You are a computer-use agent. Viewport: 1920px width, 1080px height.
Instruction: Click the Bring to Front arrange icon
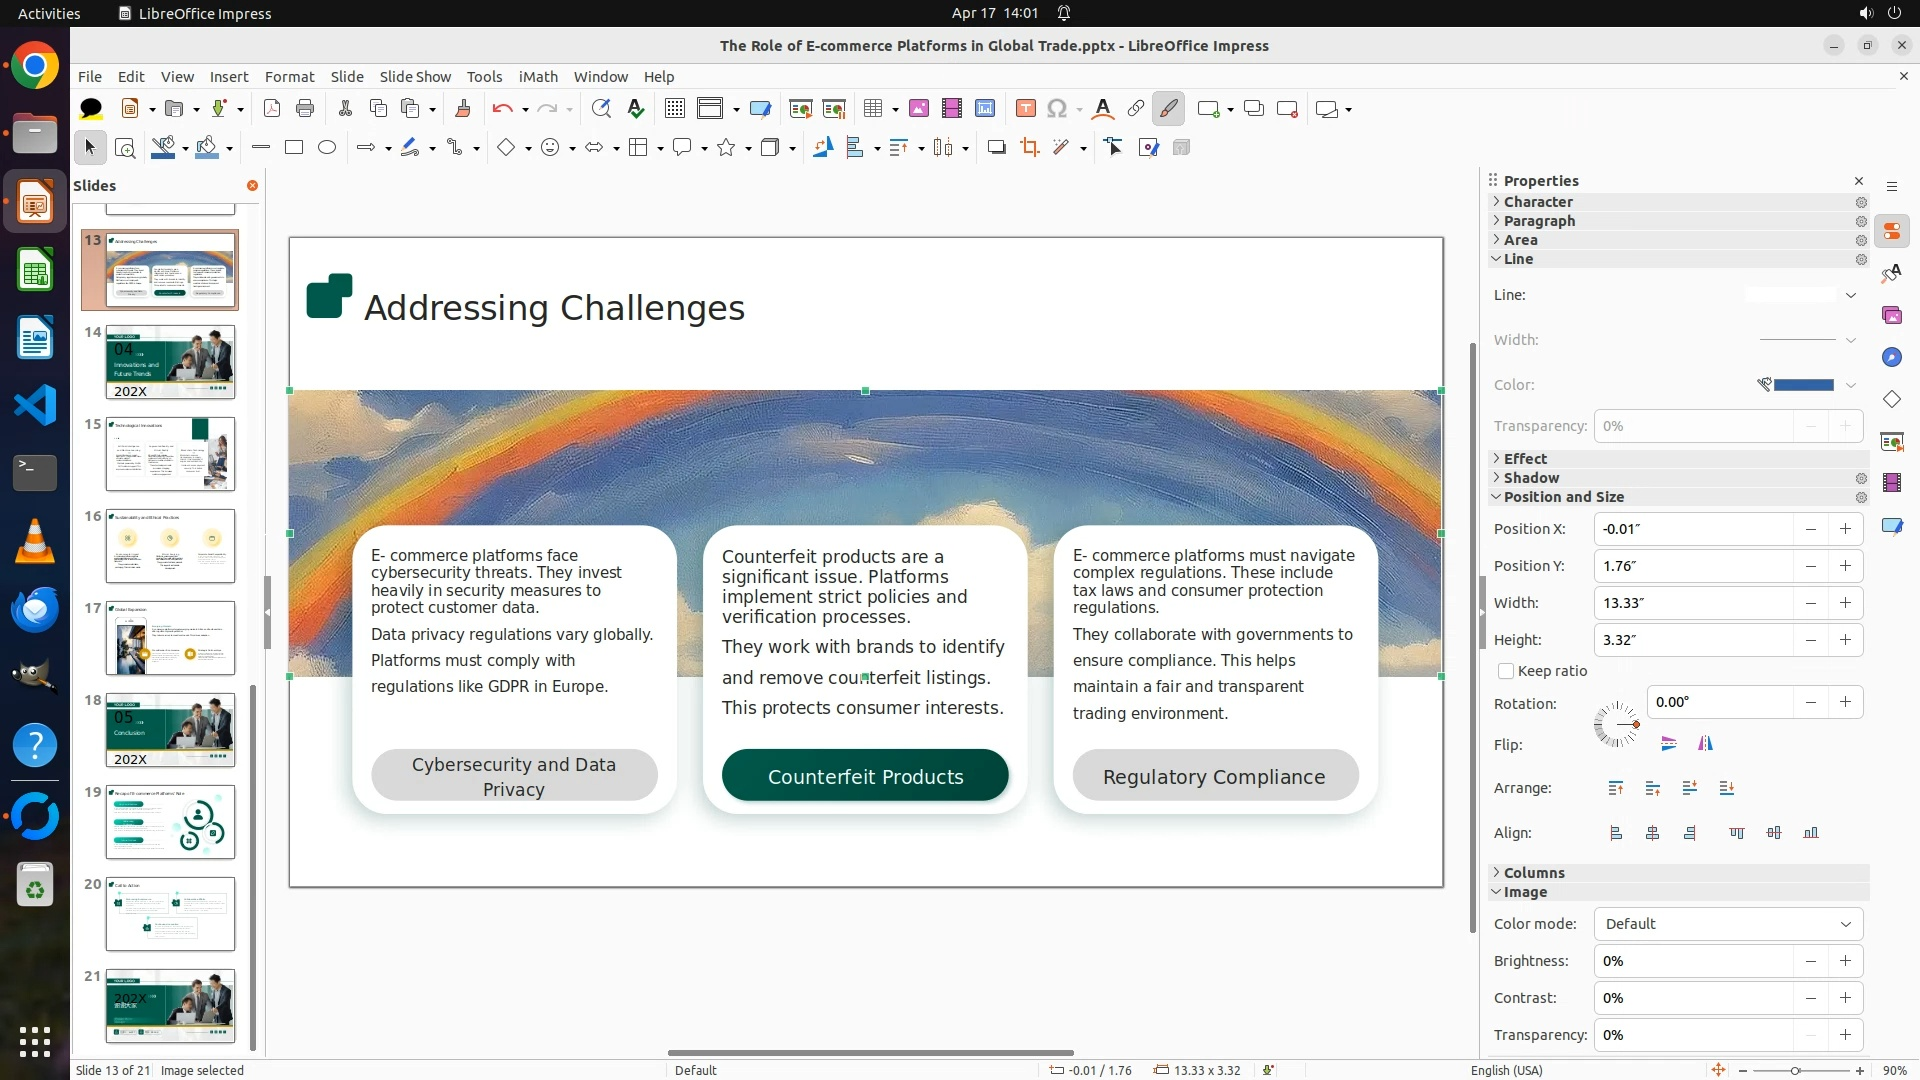point(1616,788)
